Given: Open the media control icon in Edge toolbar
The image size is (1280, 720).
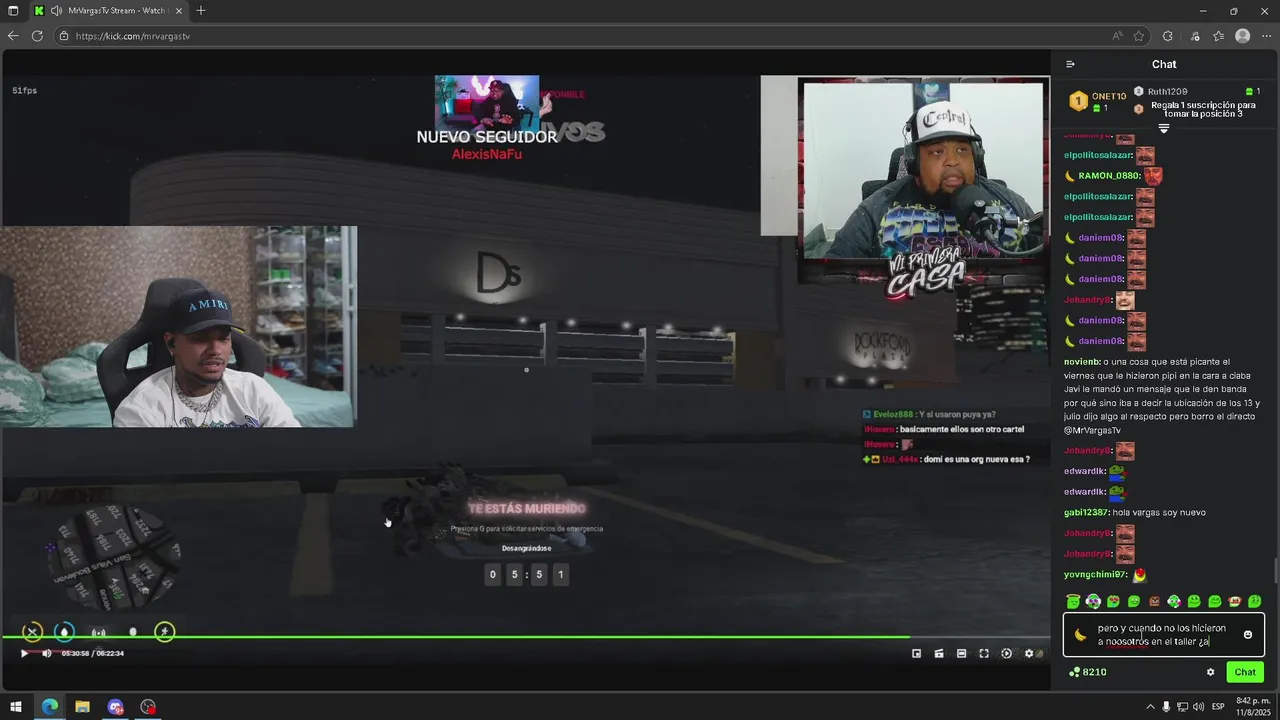Looking at the screenshot, I should point(1195,36).
